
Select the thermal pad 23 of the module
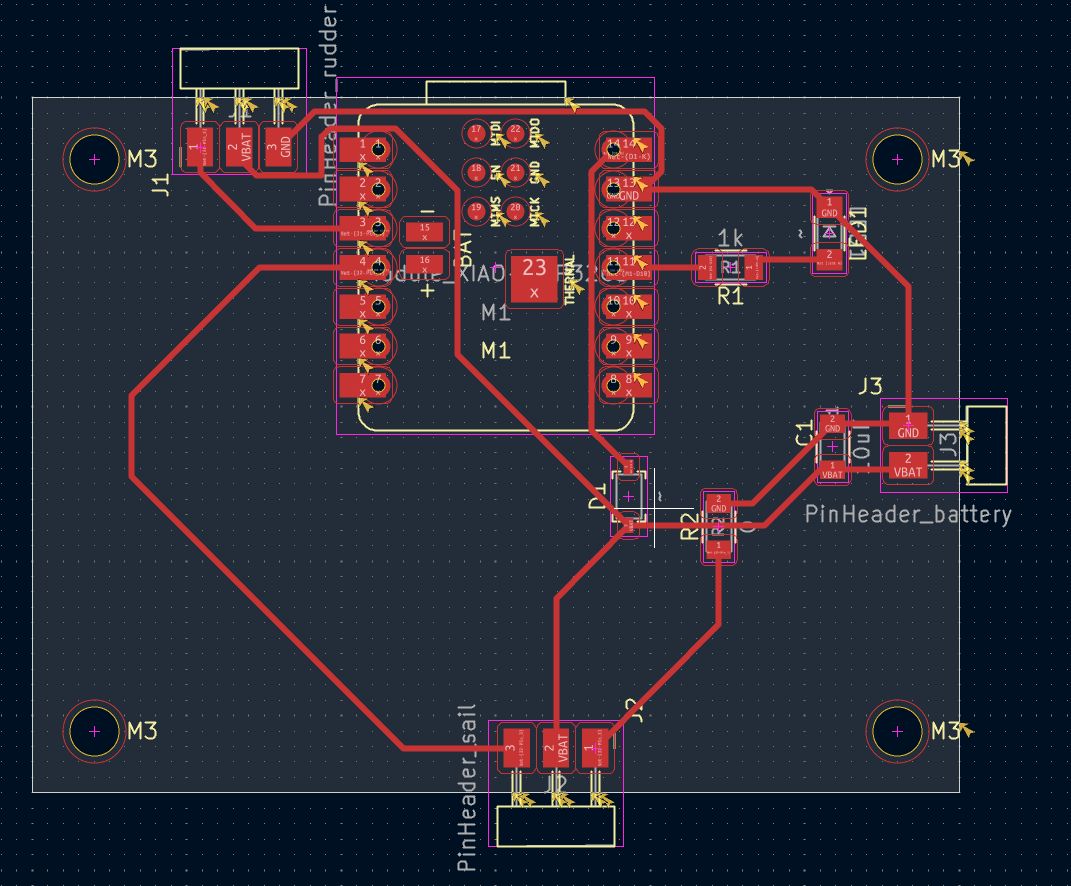click(x=534, y=279)
